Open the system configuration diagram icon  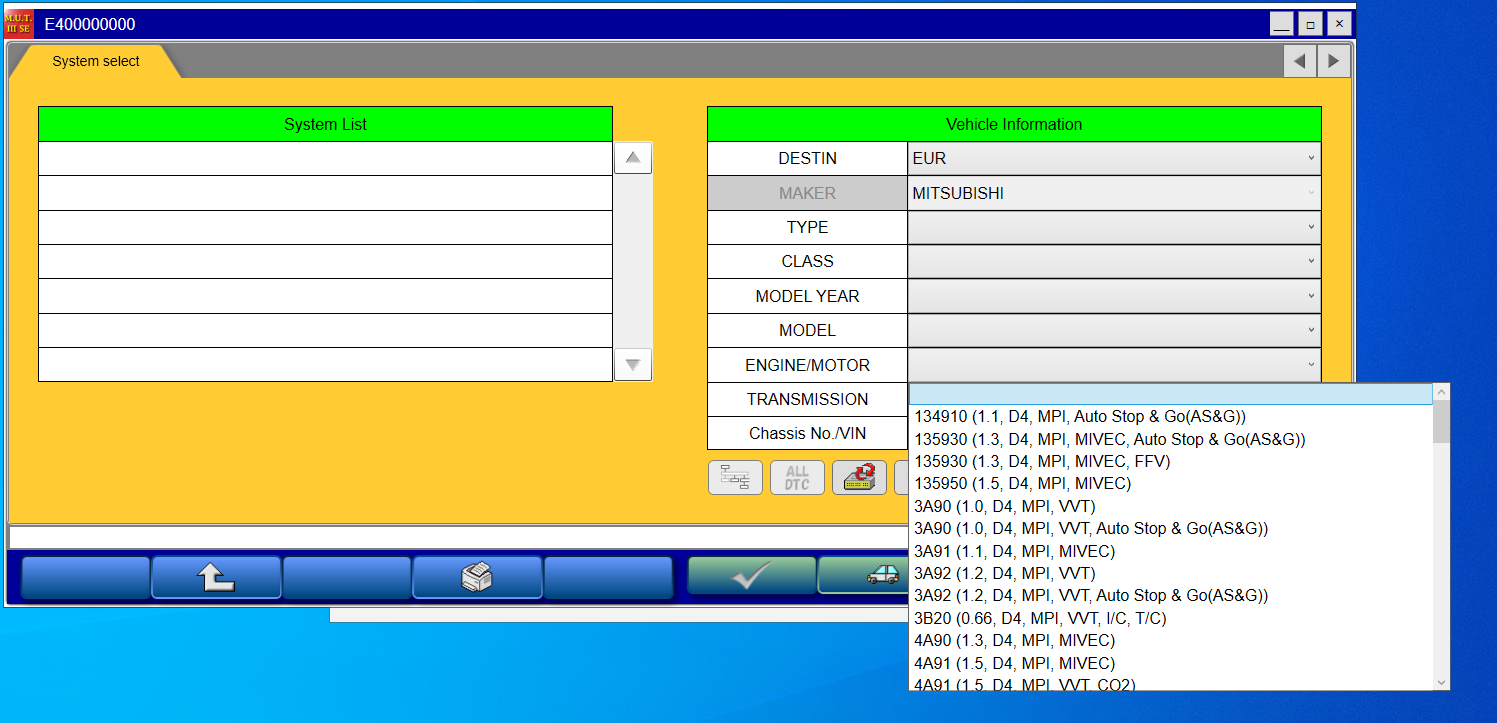coord(735,477)
